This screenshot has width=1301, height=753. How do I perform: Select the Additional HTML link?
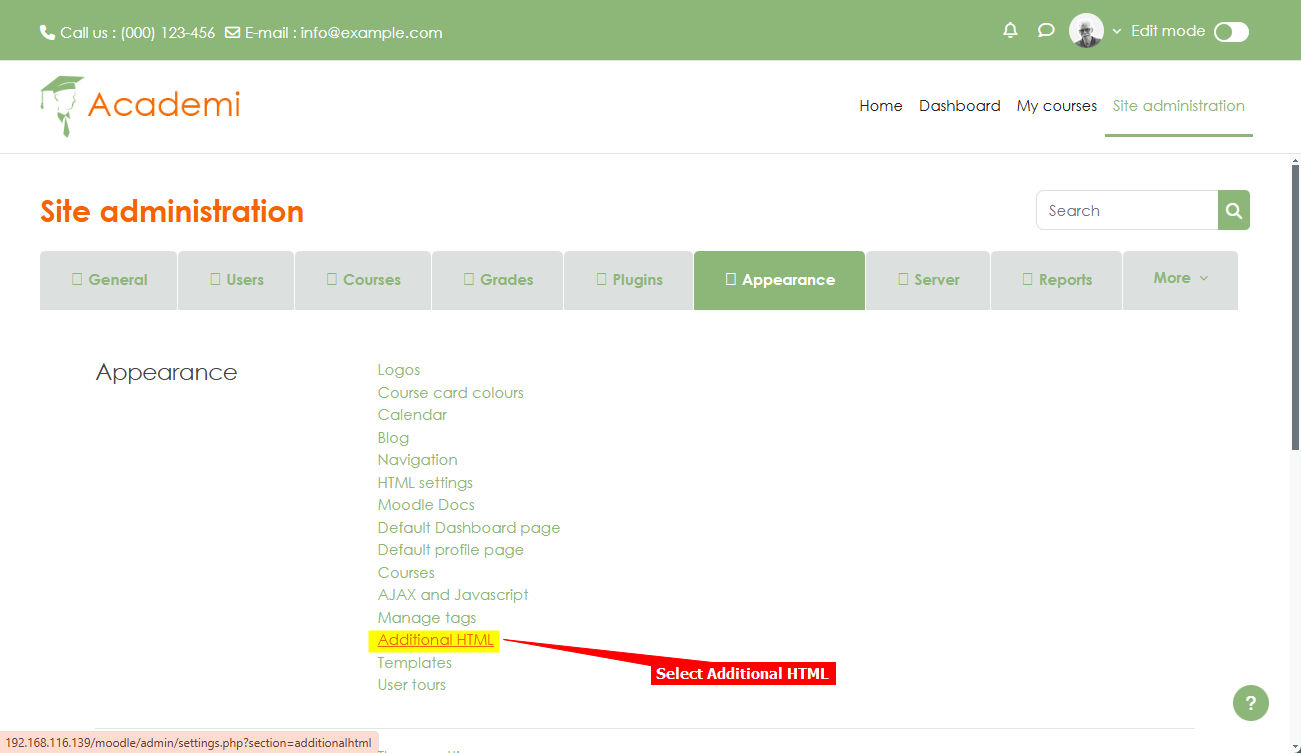click(436, 640)
